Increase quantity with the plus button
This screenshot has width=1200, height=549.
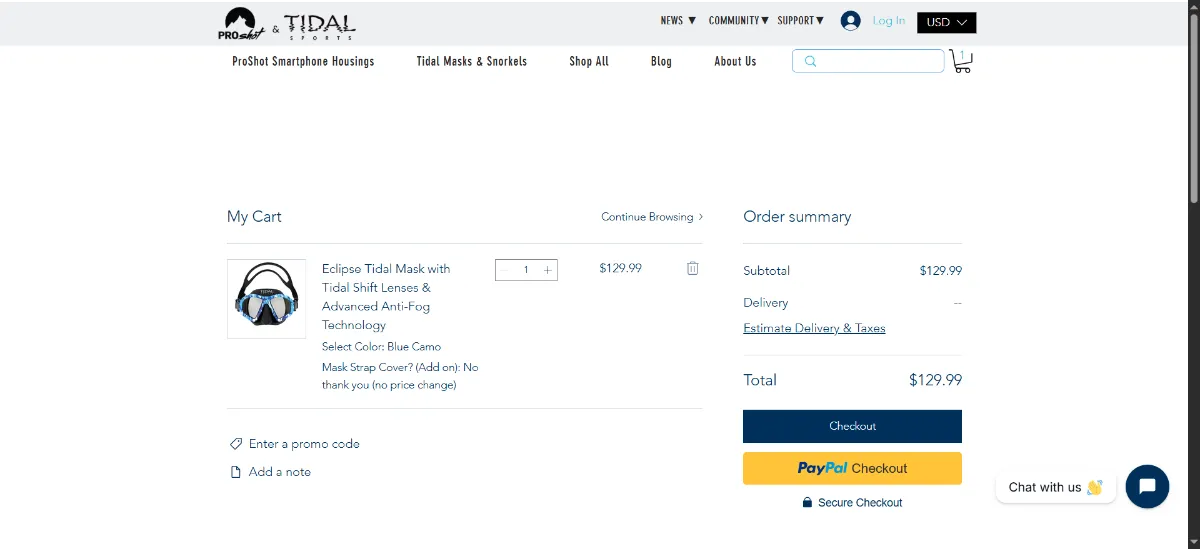pos(547,270)
